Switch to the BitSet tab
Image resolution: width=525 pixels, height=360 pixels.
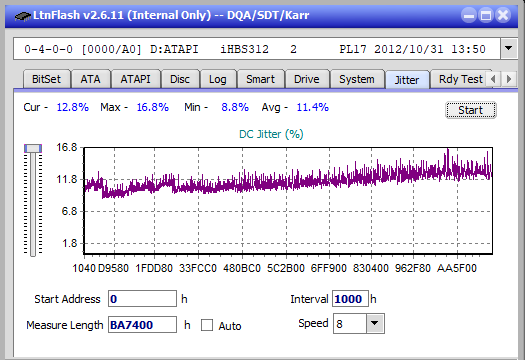[47, 79]
